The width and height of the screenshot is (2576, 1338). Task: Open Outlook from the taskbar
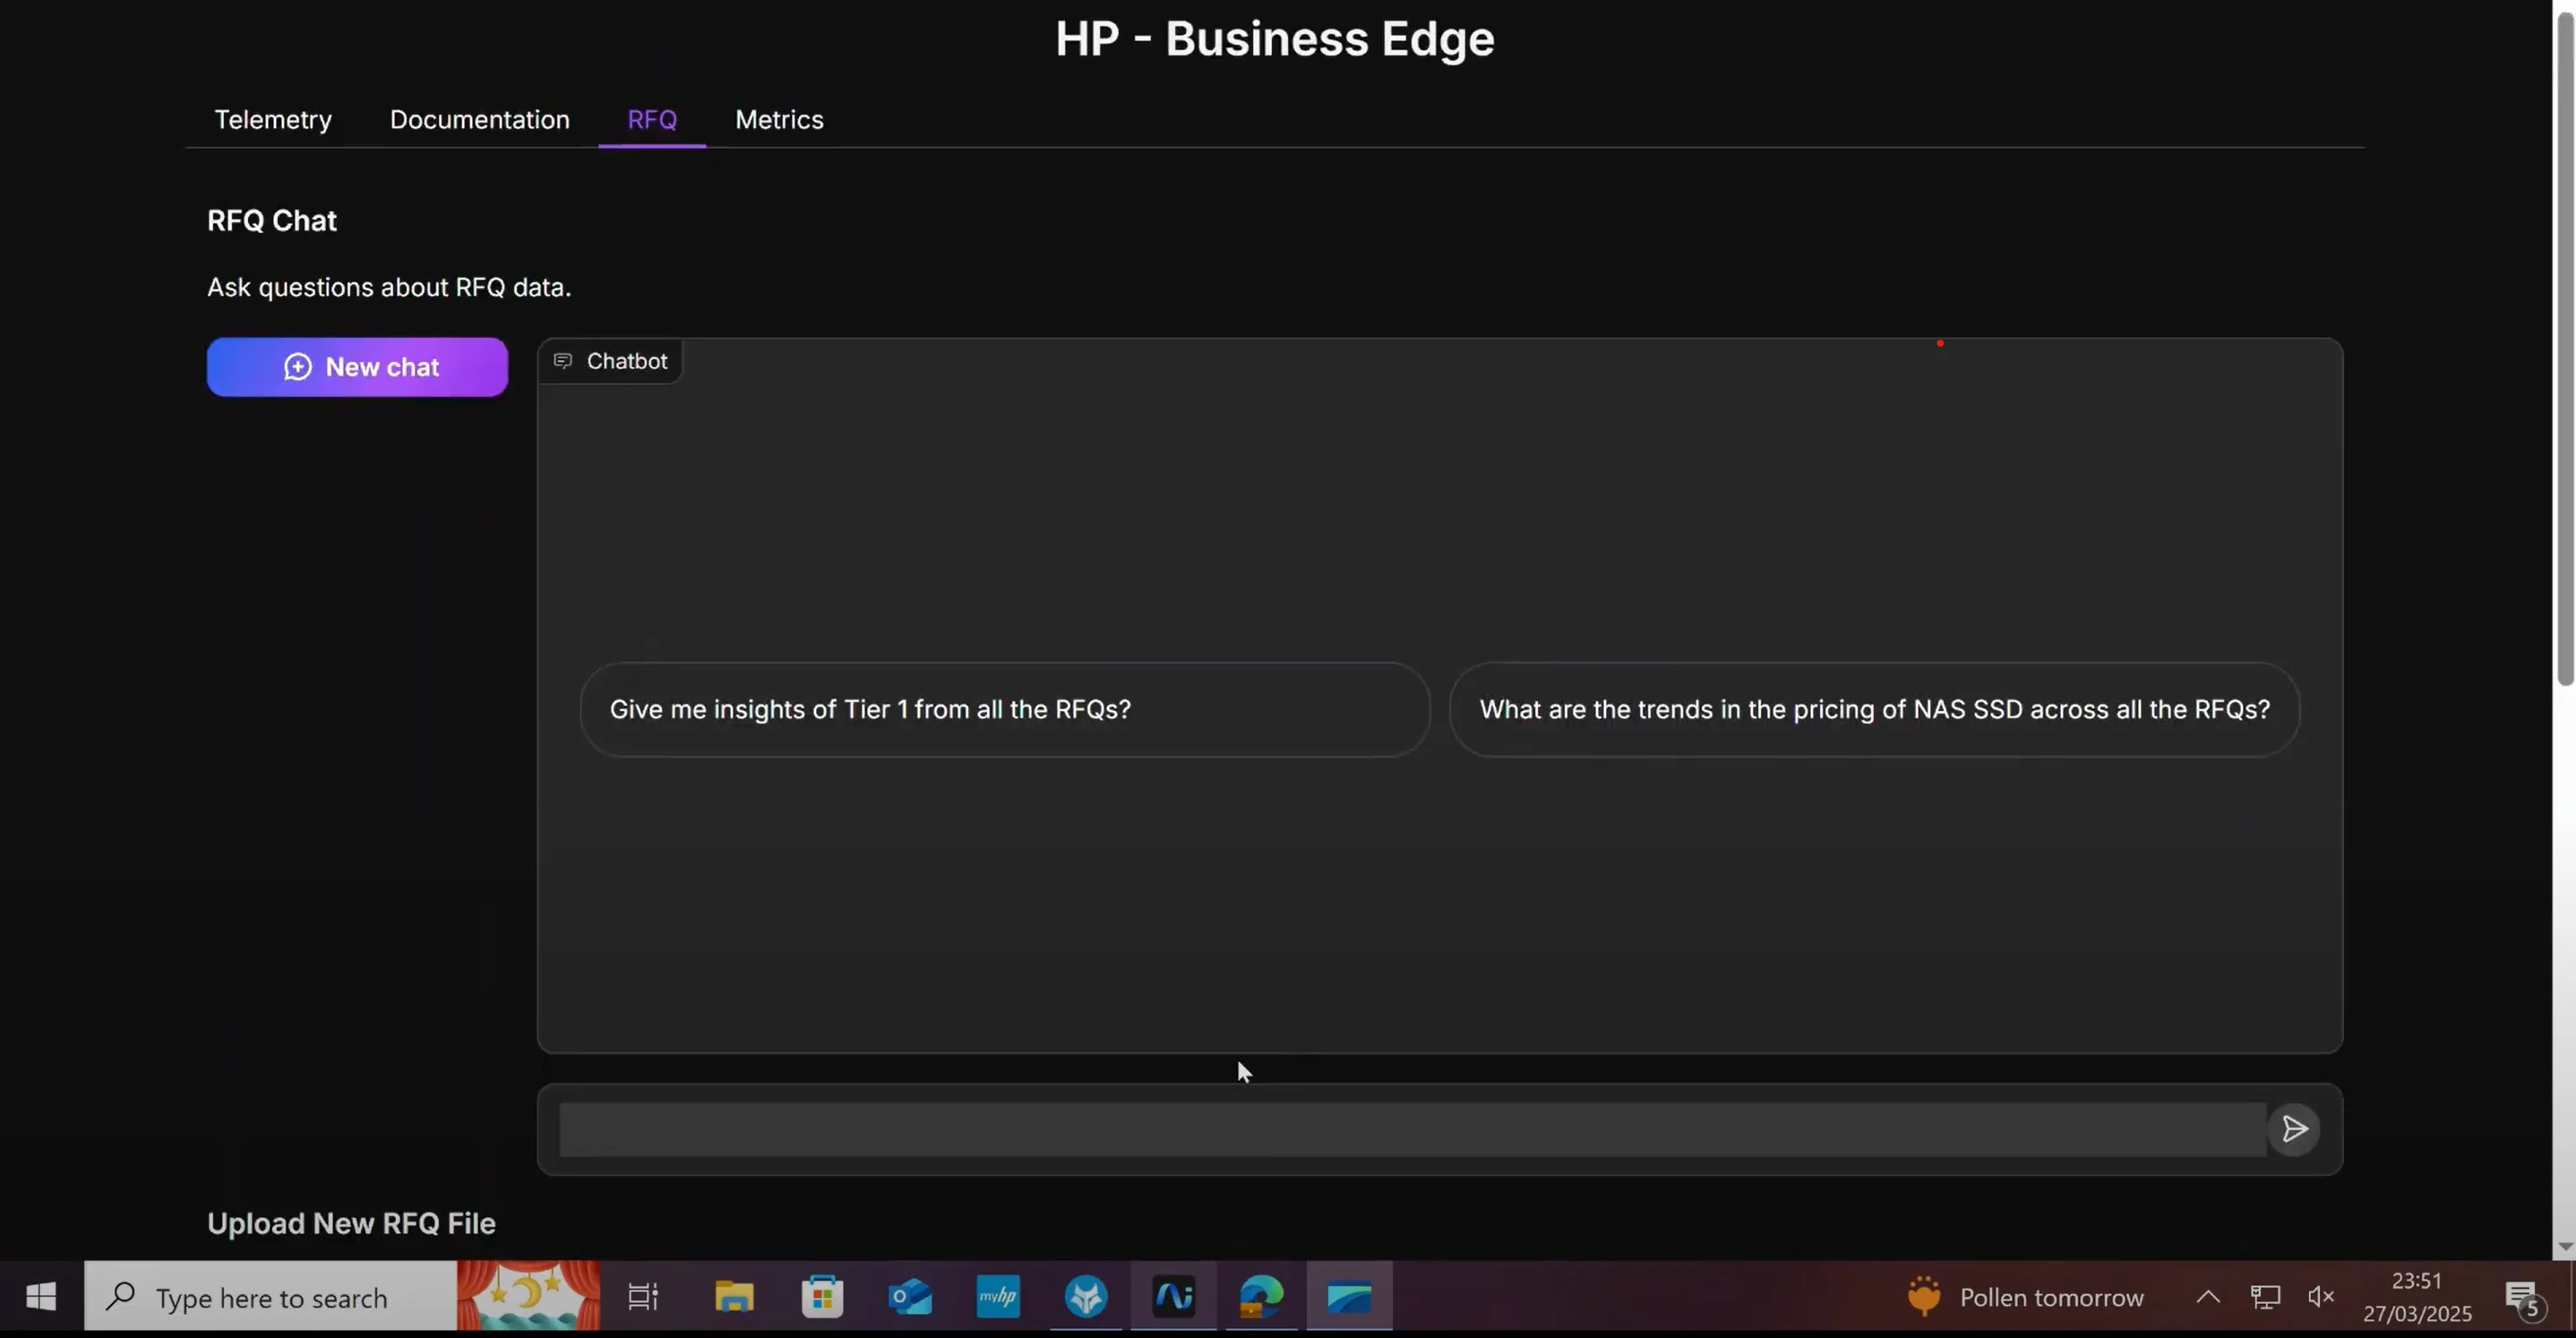(x=910, y=1297)
